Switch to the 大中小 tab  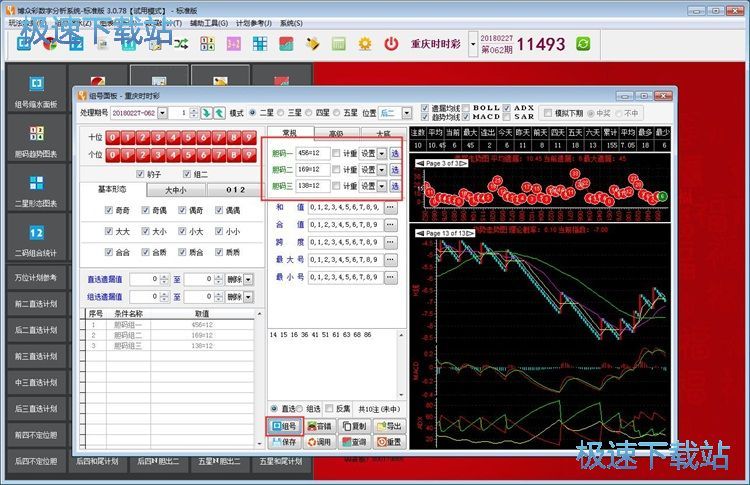click(175, 189)
